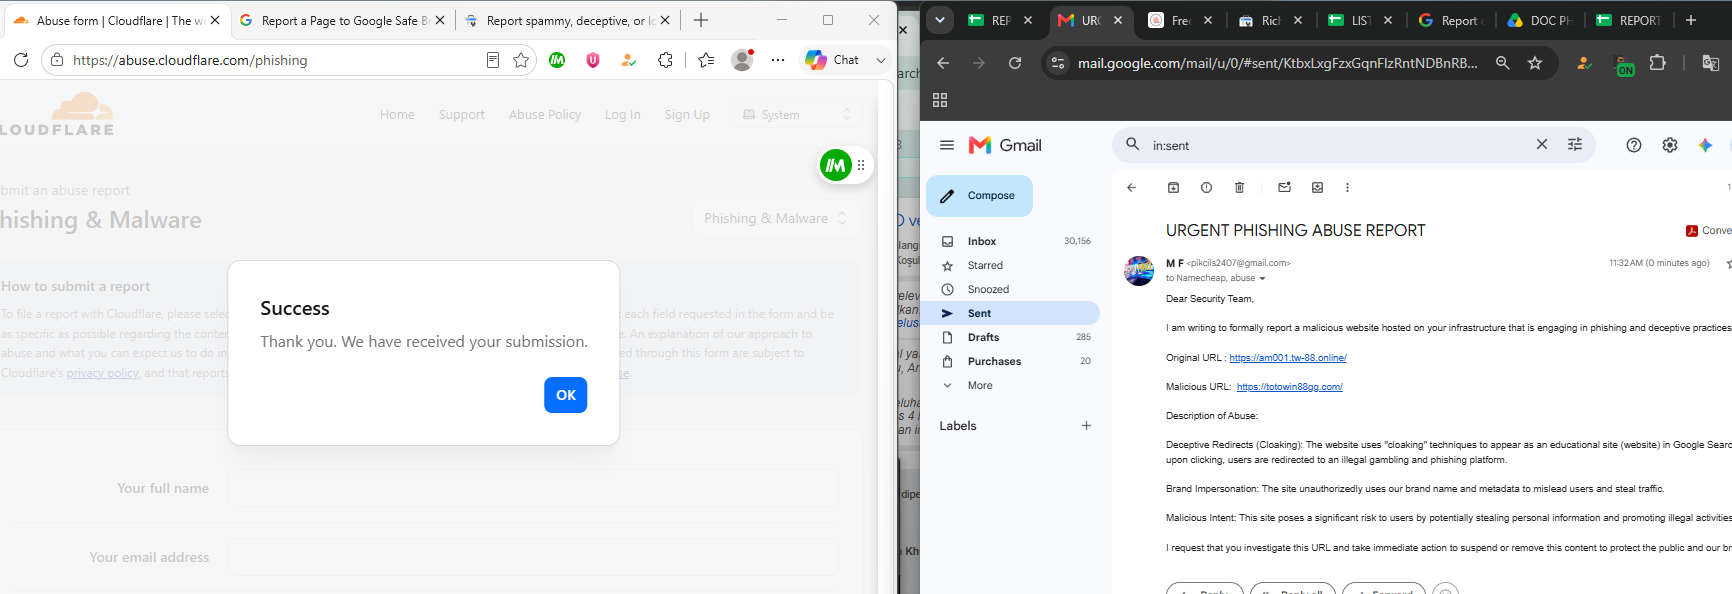Open the Phishing & Malware category dropdown
1732x594 pixels.
point(775,218)
